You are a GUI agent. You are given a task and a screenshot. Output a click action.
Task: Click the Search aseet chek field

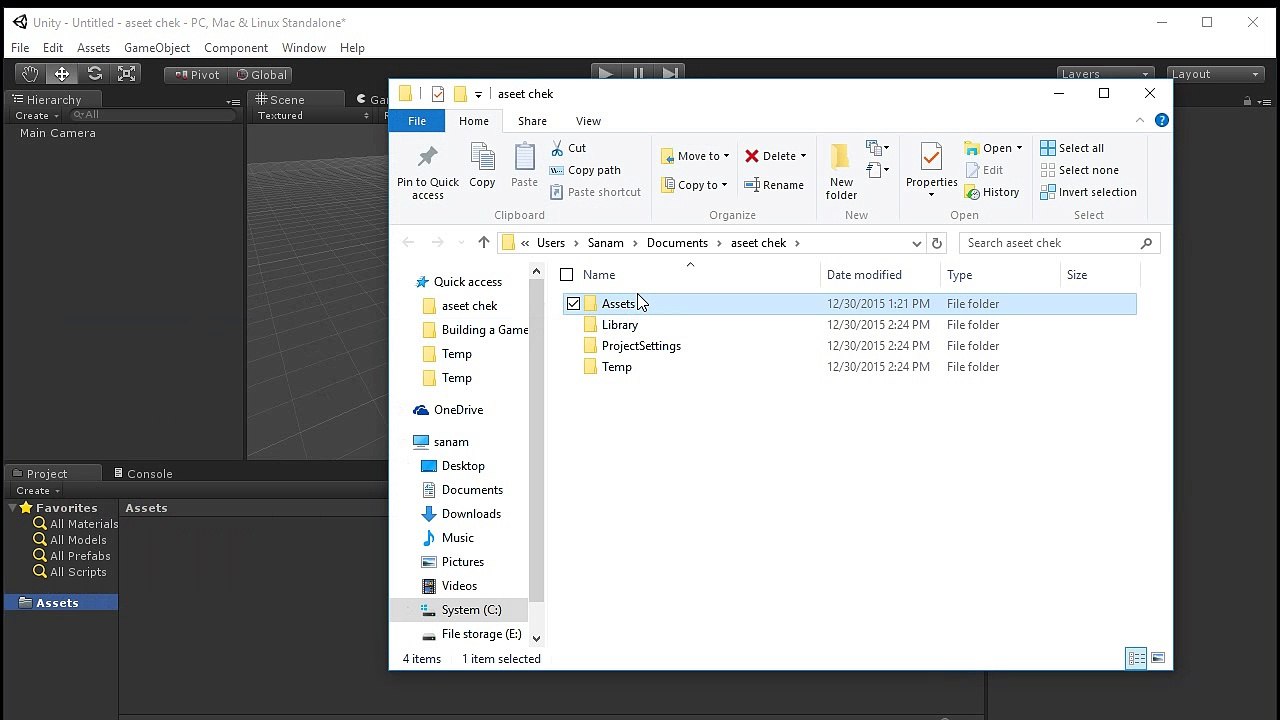click(x=1050, y=243)
